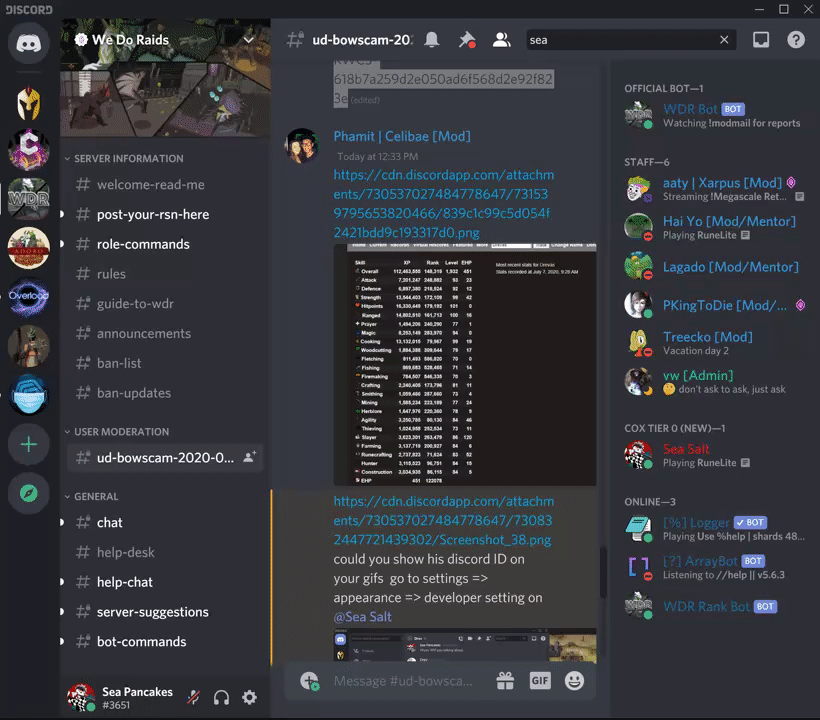Open notification settings bell icon

point(431,40)
